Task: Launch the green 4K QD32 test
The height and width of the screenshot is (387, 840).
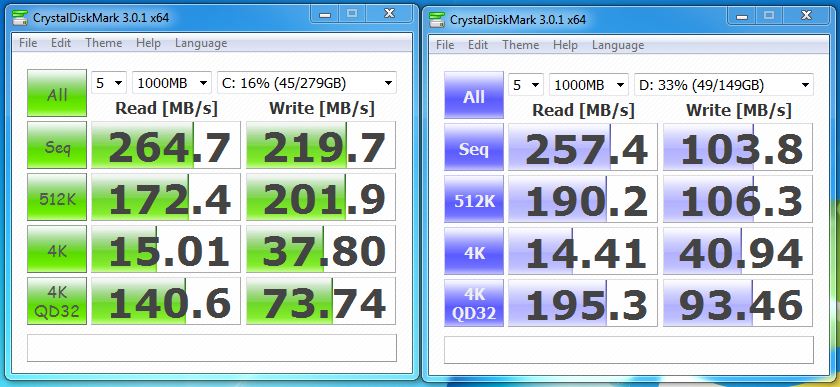Action: pos(57,301)
